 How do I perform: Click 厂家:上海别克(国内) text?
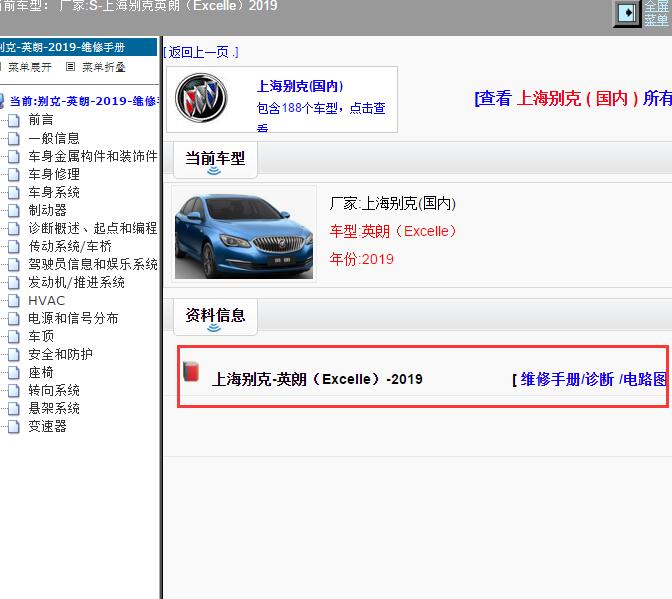click(x=392, y=203)
